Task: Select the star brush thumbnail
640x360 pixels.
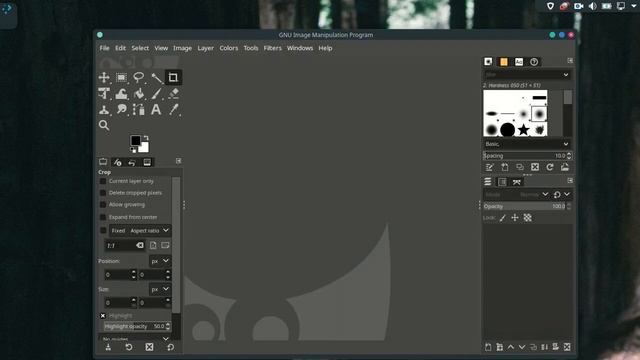Action: (523, 130)
